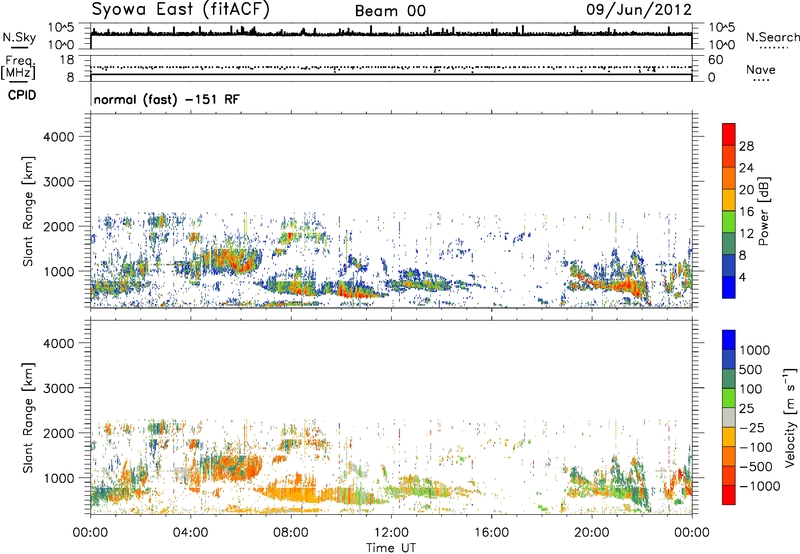Click the red top of the power colorbar
The width and height of the screenshot is (800, 554).
point(729,134)
